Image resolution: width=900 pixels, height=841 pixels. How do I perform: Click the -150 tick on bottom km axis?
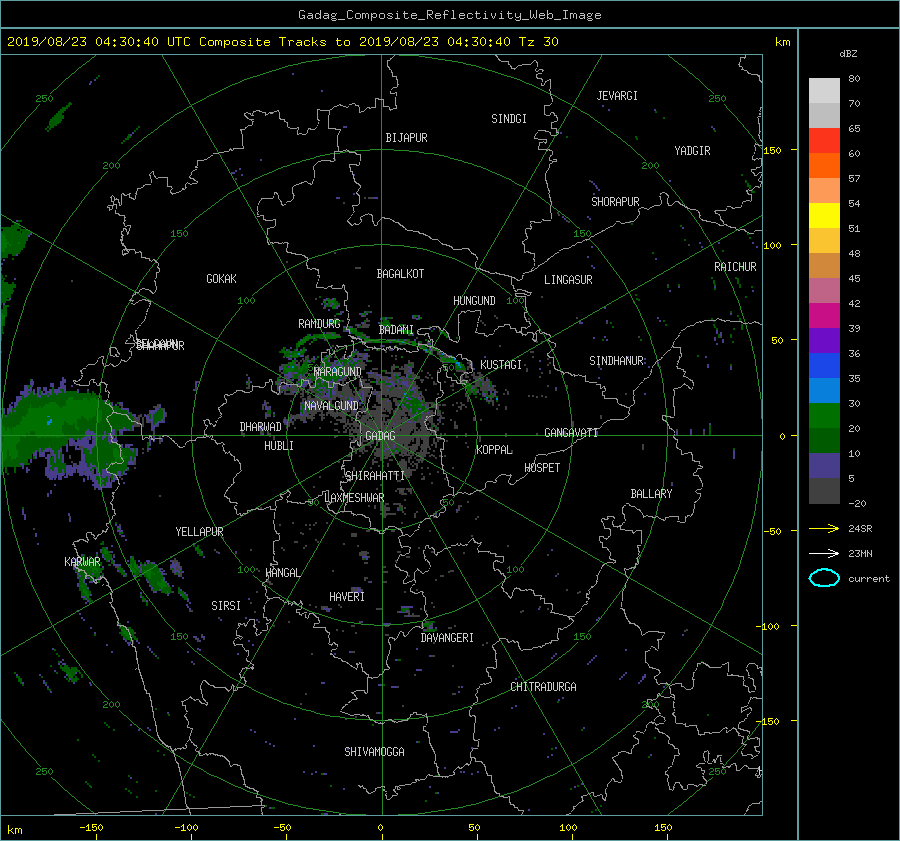pyautogui.click(x=91, y=828)
